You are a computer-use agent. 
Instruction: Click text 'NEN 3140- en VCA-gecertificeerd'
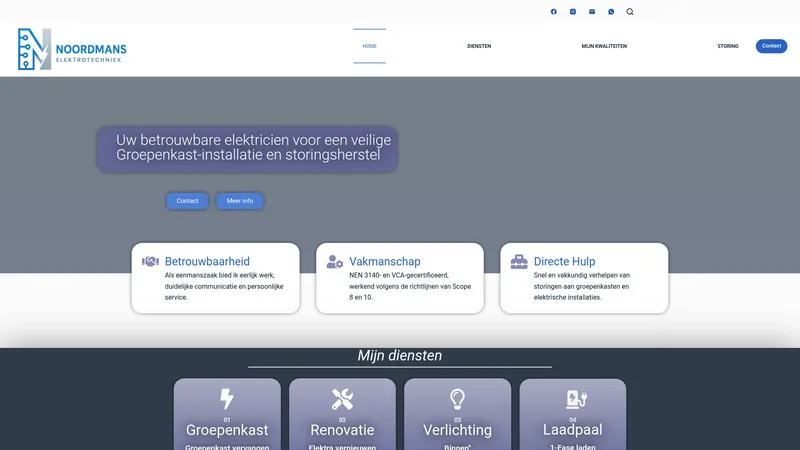[399, 276]
